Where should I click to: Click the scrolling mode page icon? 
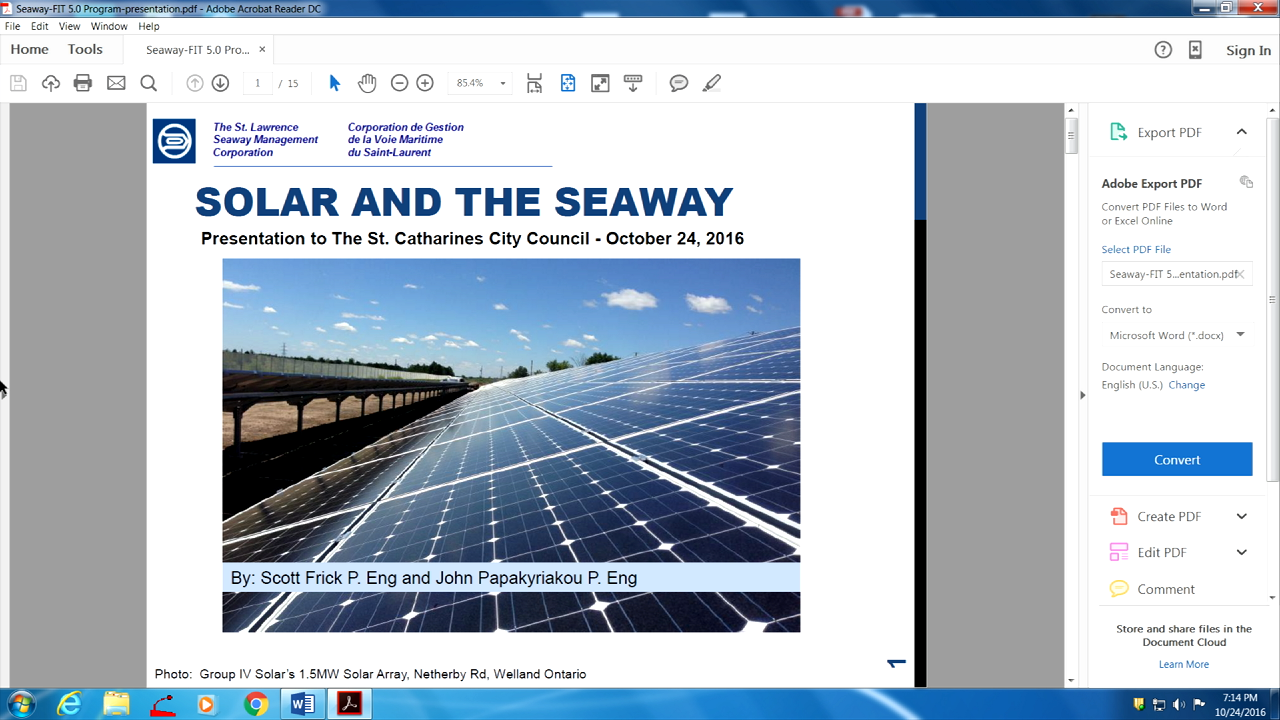[x=534, y=83]
